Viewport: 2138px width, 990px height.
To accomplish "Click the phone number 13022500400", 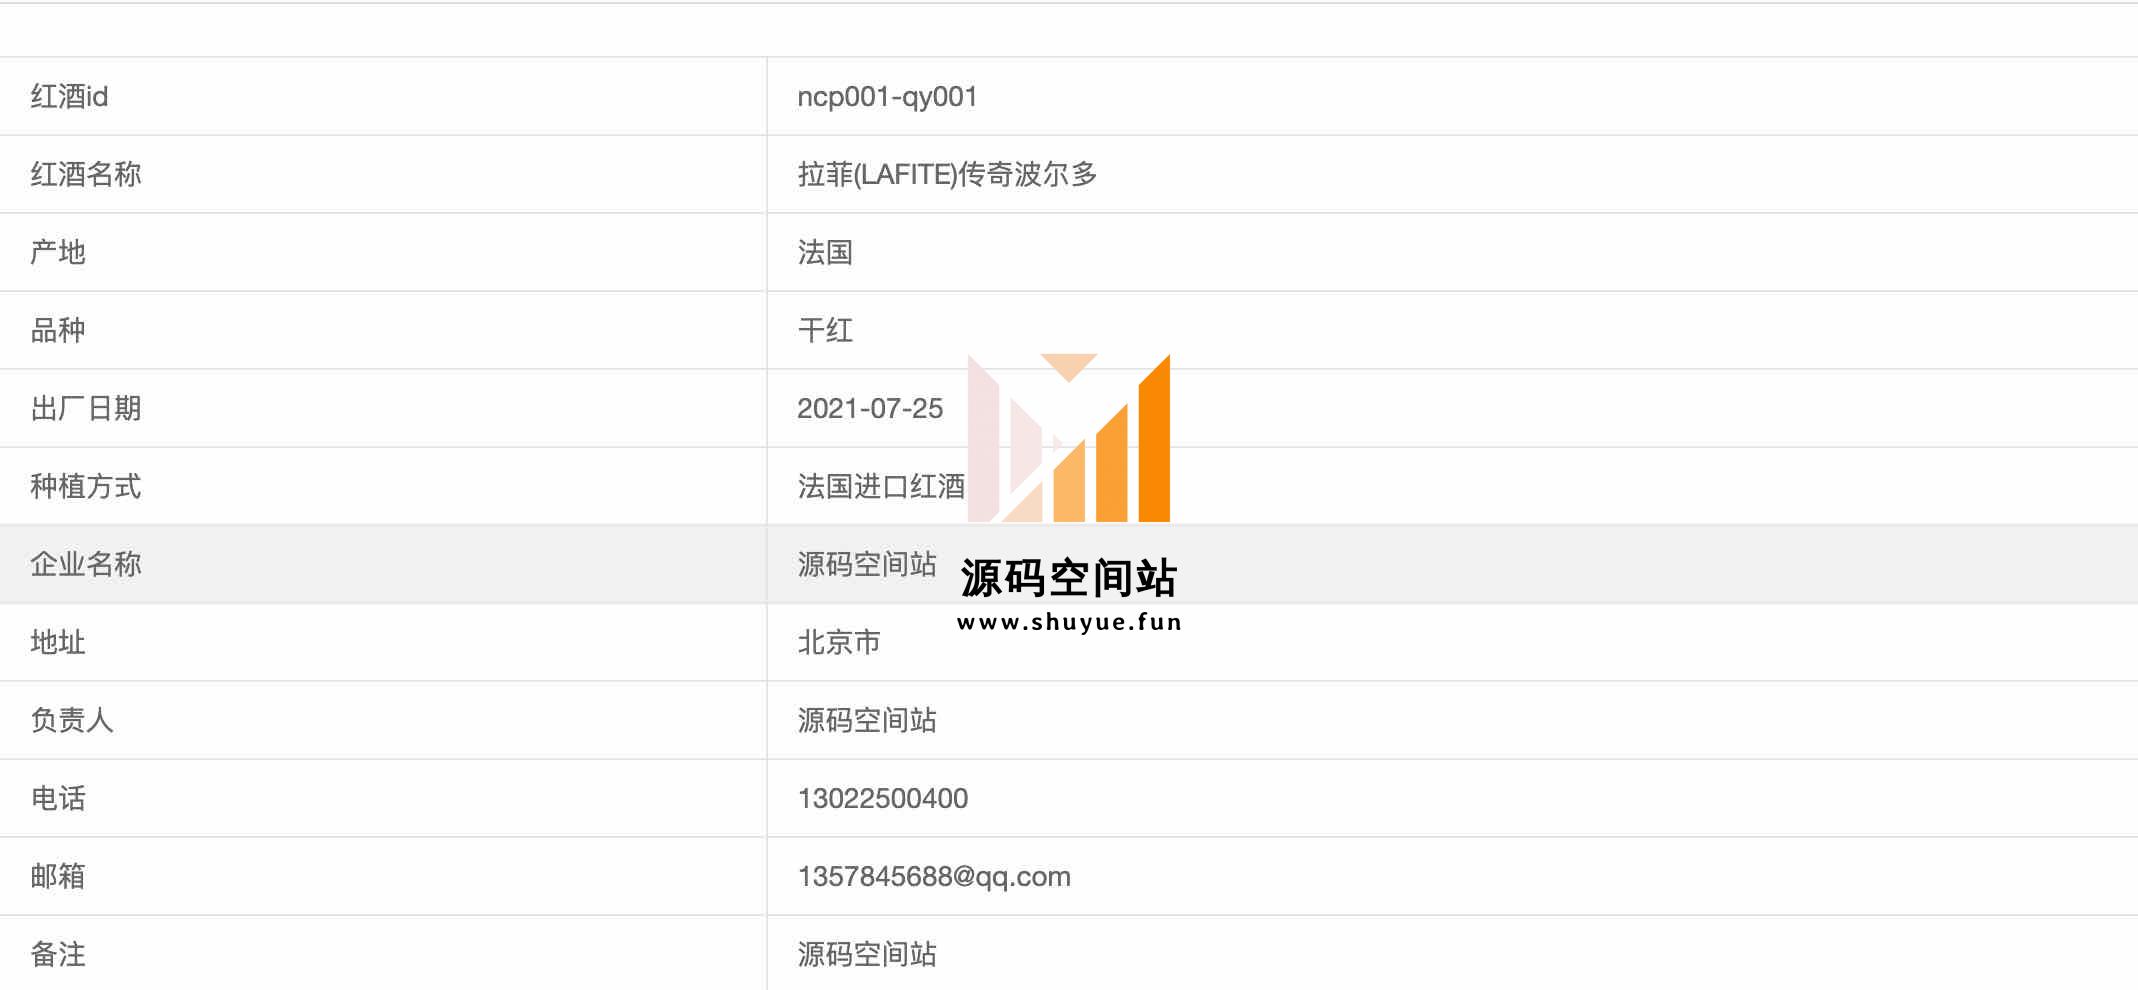I will 883,798.
